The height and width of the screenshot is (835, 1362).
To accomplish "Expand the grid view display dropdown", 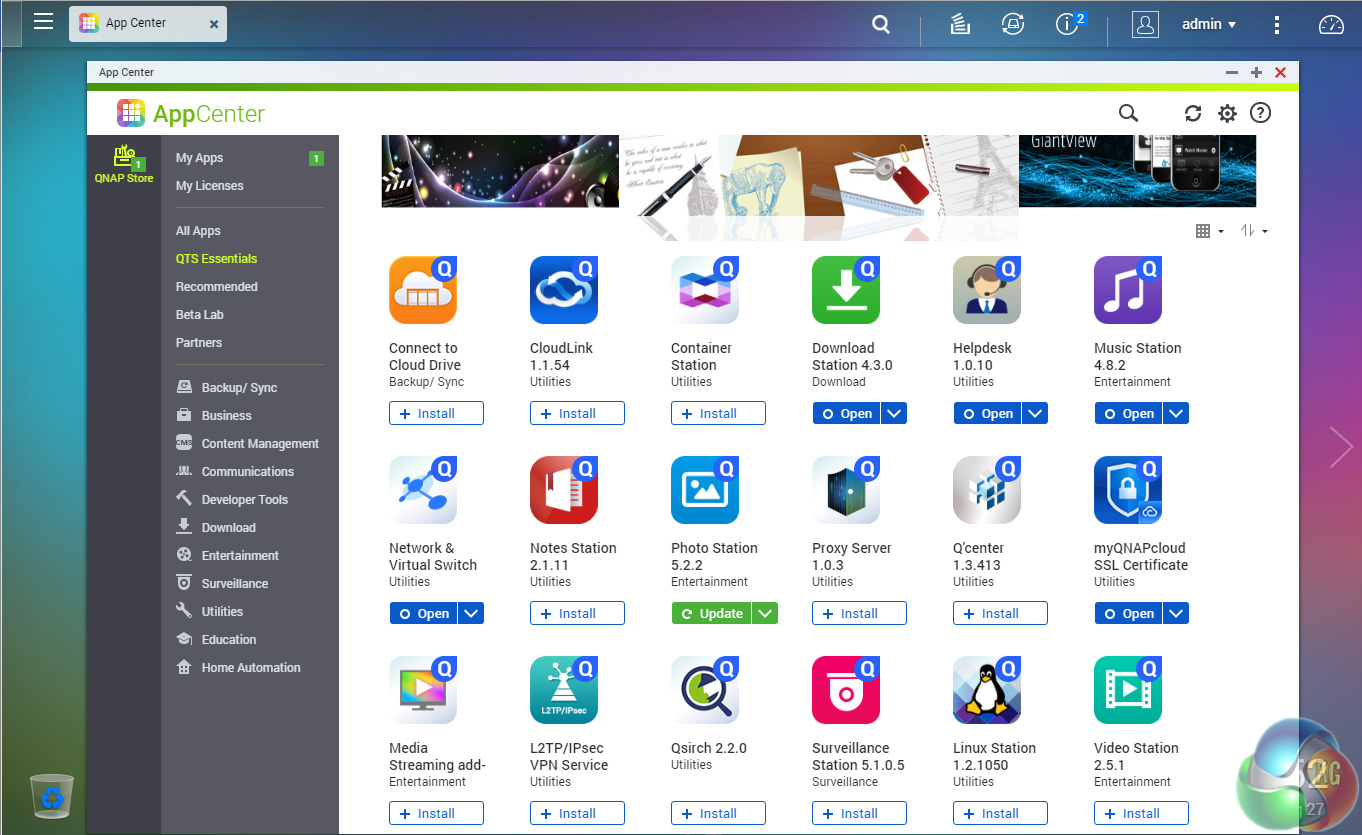I will (1207, 230).
